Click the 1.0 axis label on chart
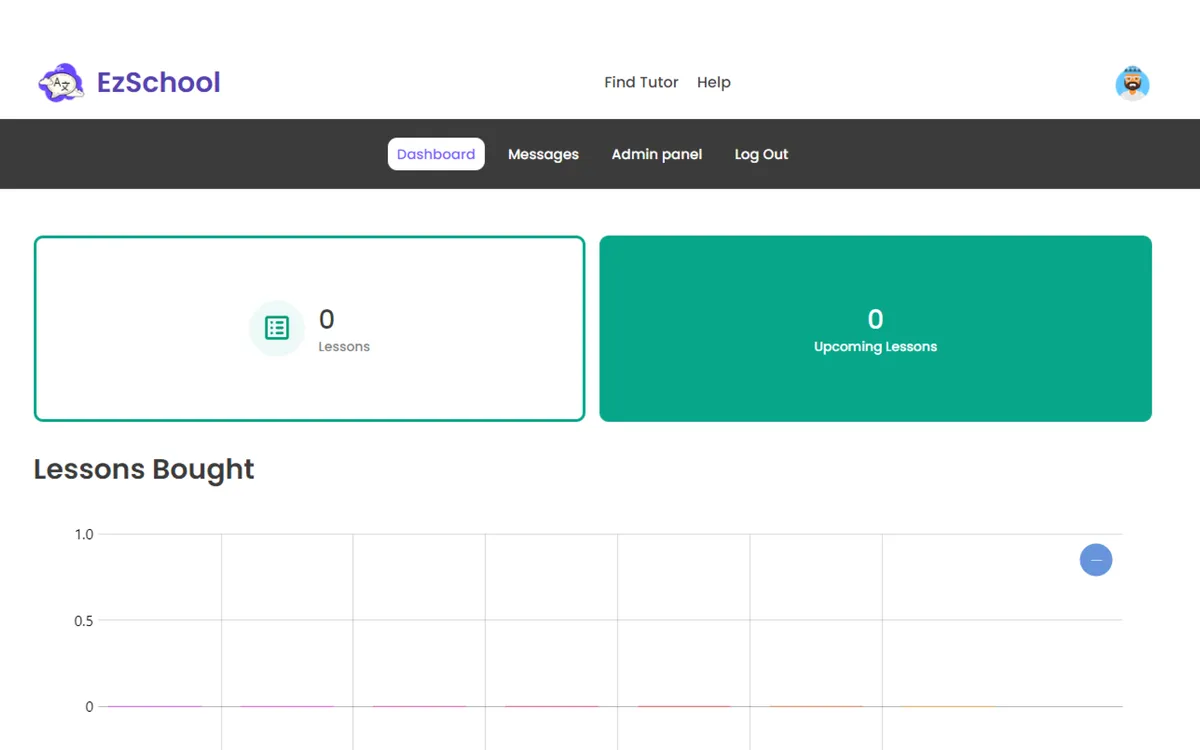 (x=84, y=535)
